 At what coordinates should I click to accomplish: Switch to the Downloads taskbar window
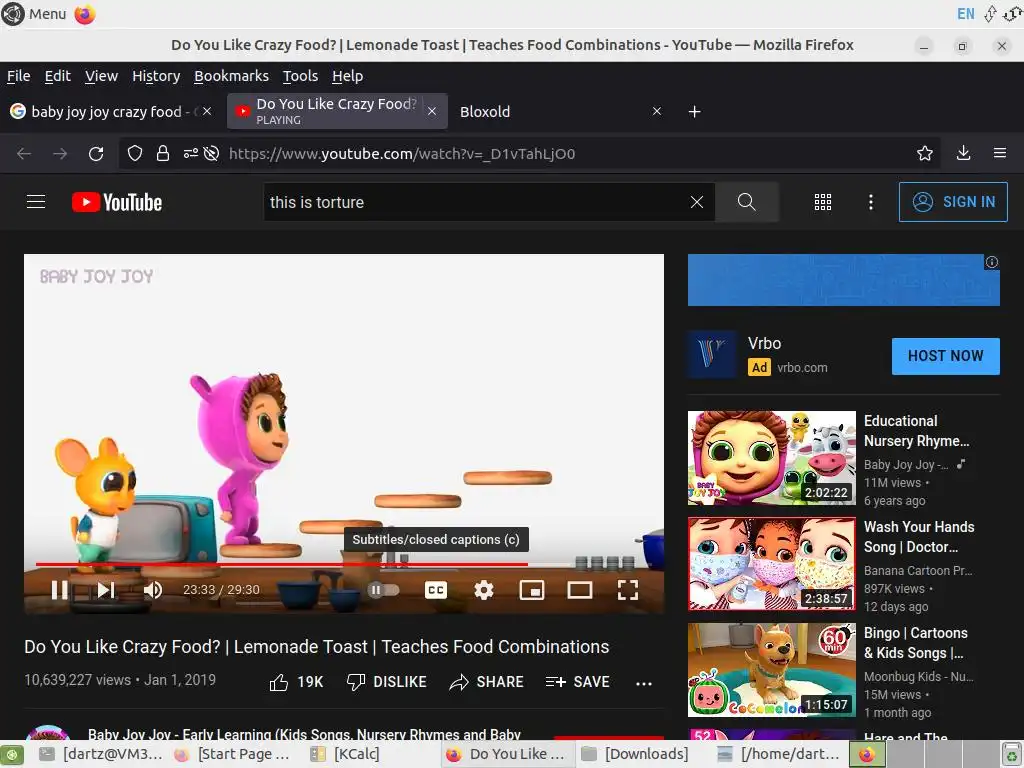(635, 754)
